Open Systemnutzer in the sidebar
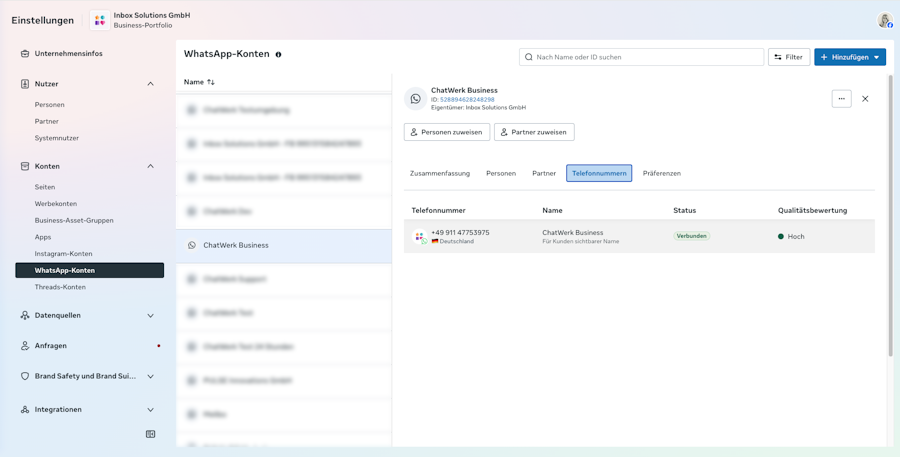Viewport: 900px width, 457px height. click(x=57, y=138)
